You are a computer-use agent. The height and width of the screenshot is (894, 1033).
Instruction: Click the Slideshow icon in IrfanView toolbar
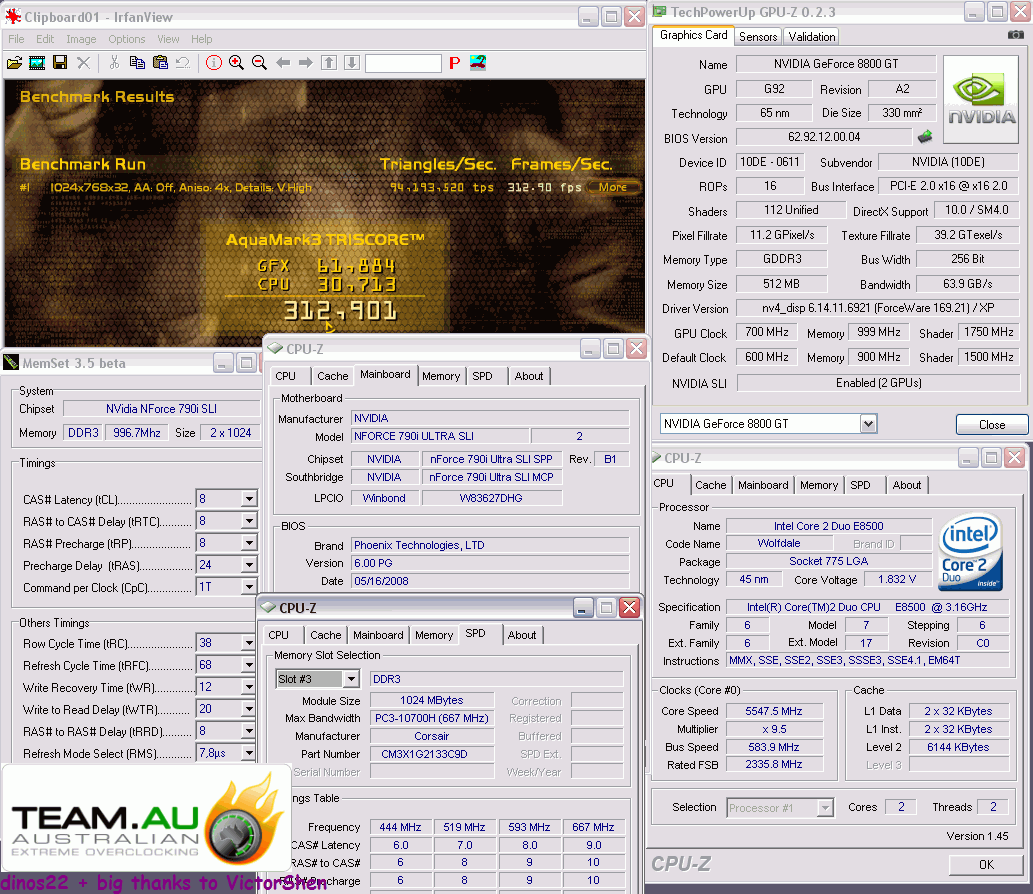[x=37, y=63]
